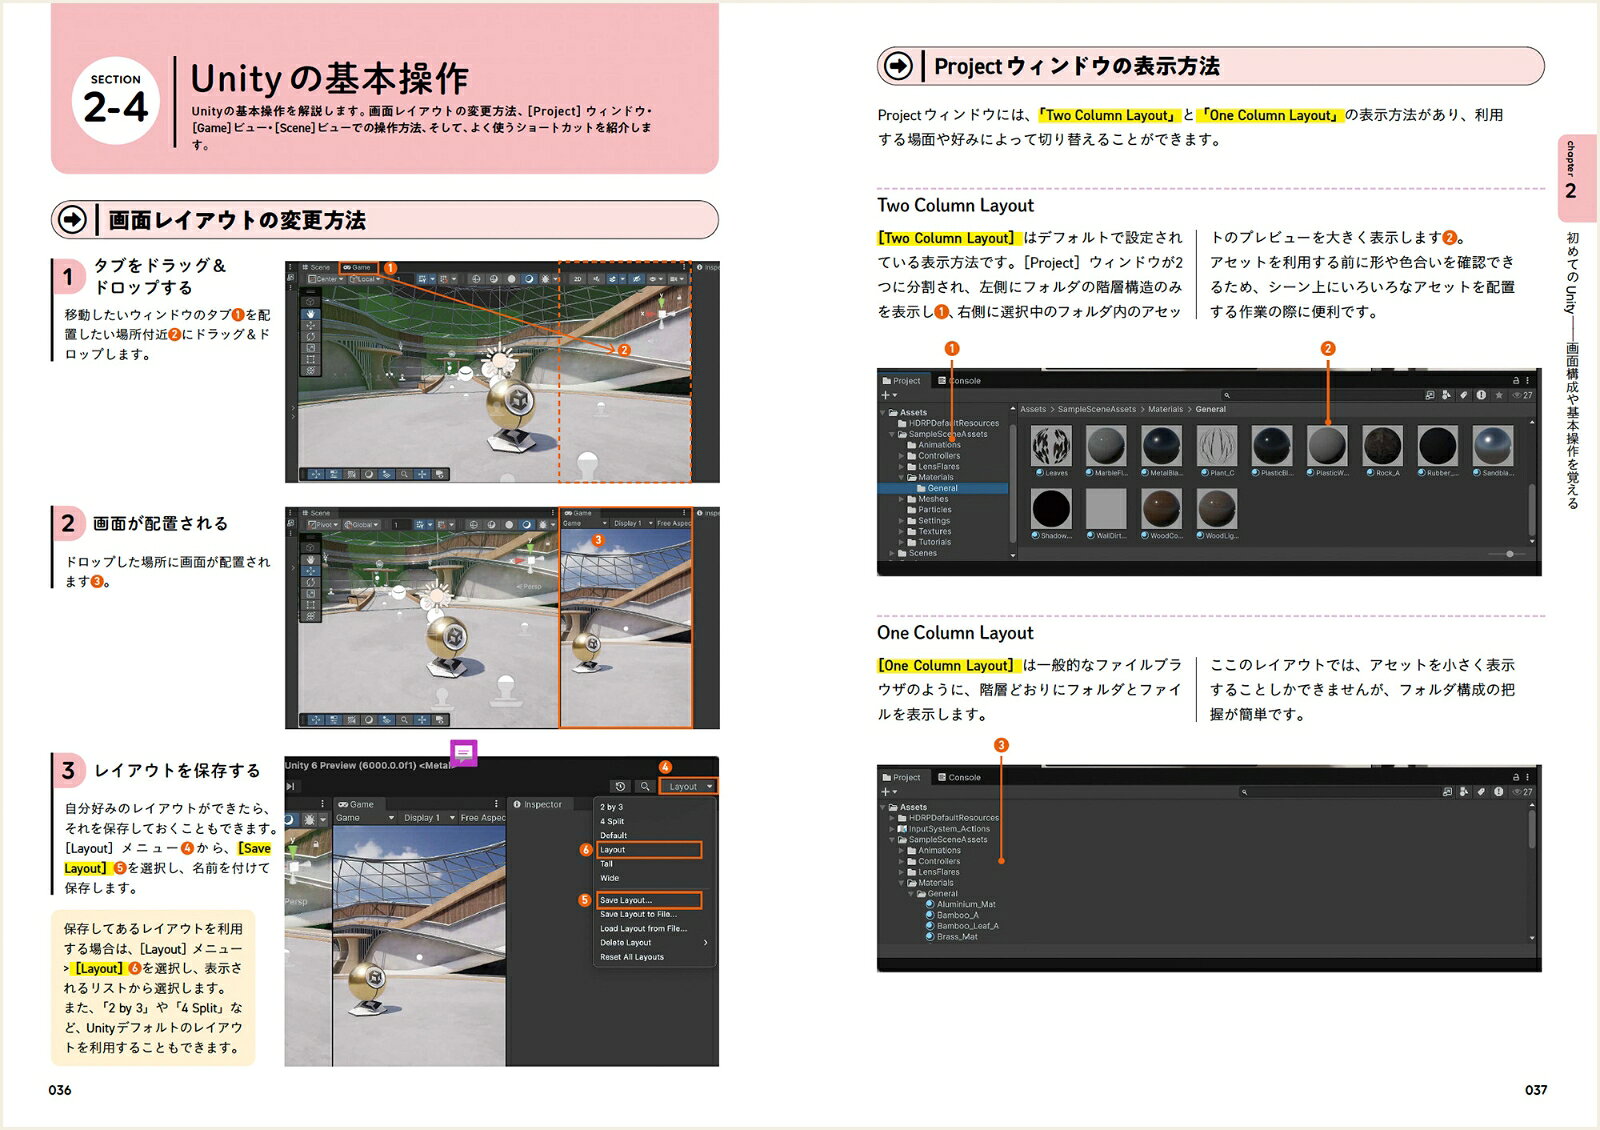Click the Step frame playback button

coord(290,786)
